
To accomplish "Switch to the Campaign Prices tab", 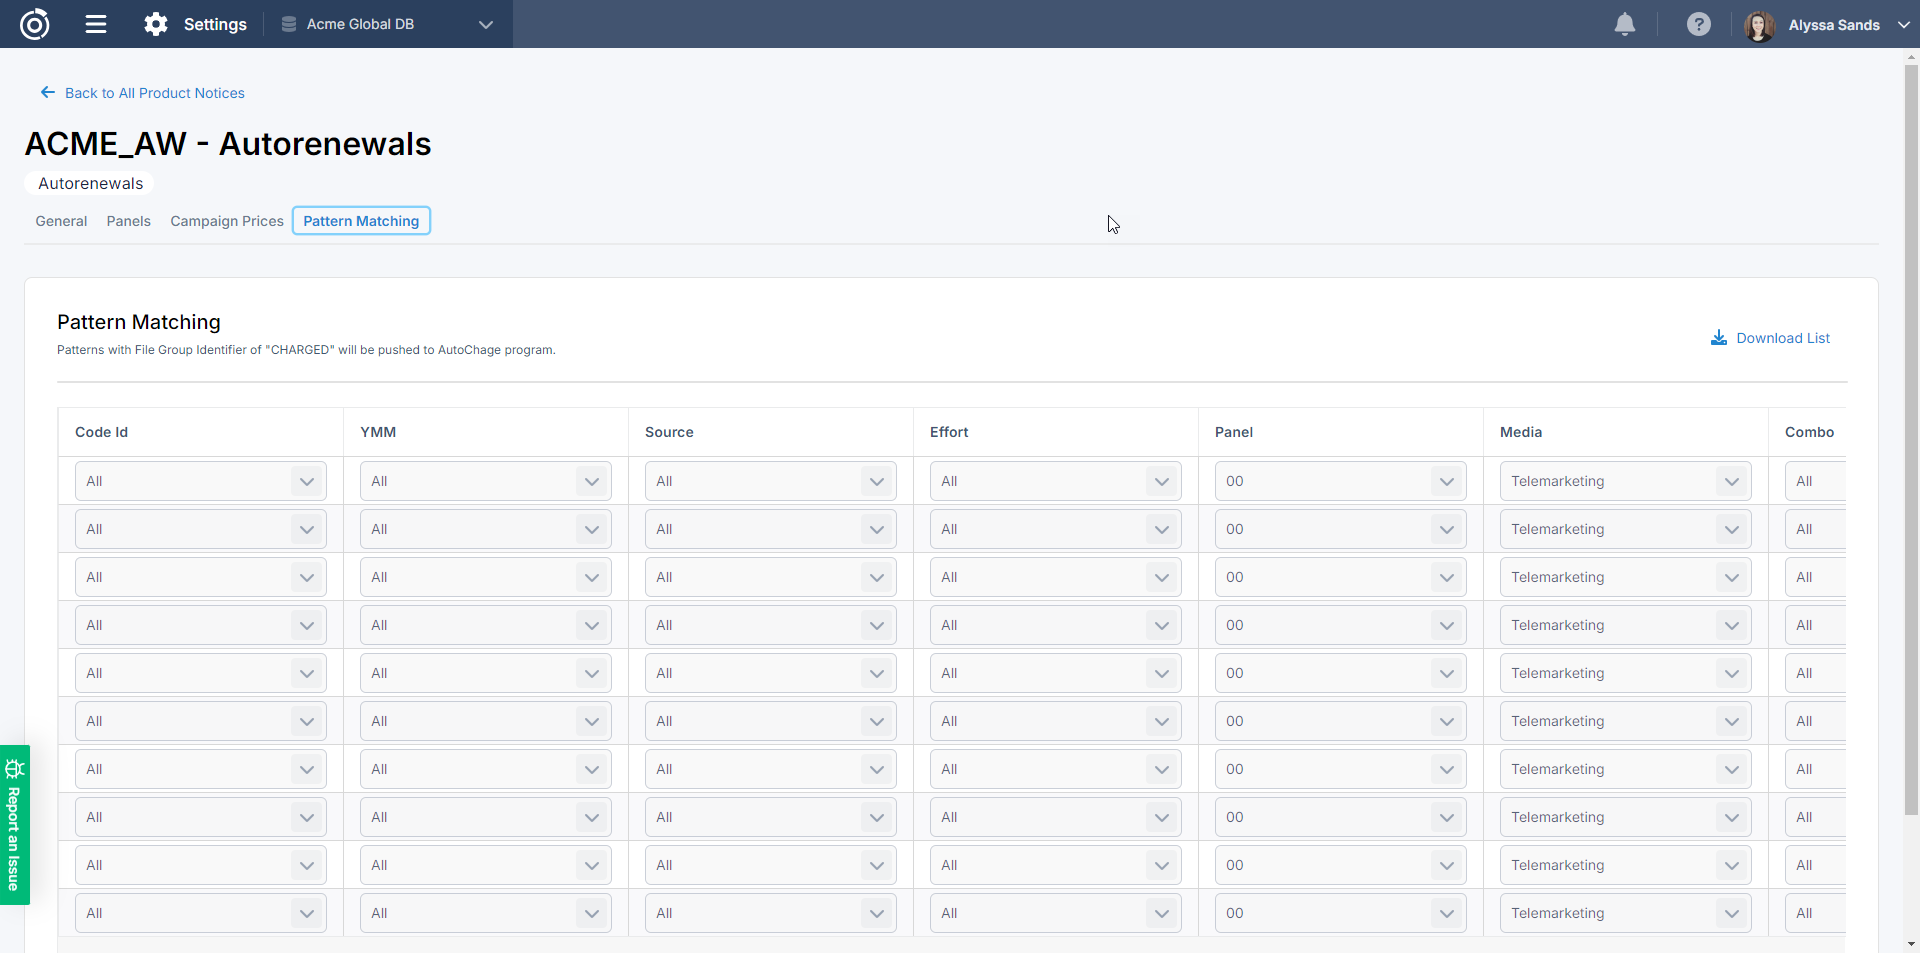I will (227, 221).
